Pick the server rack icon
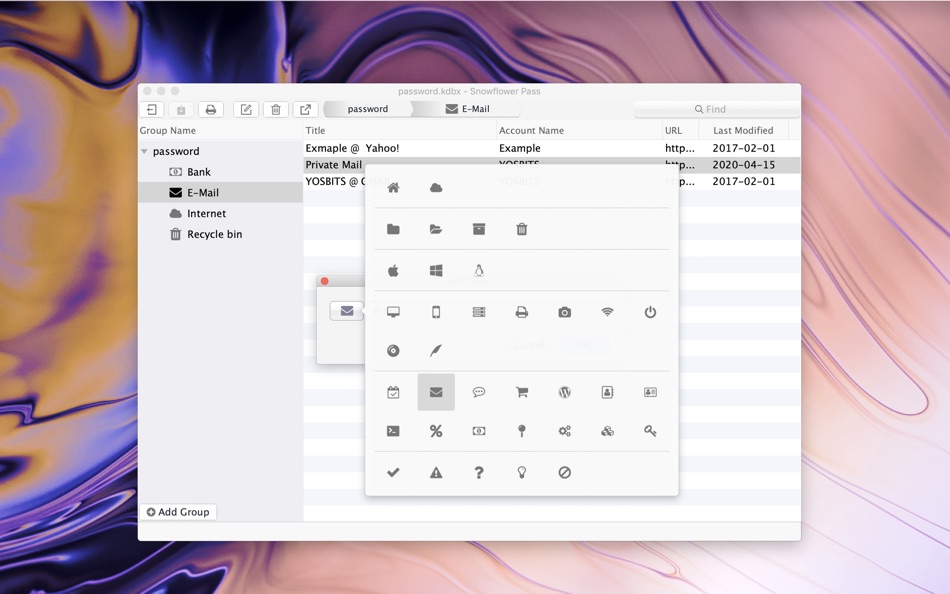This screenshot has height=594, width=950. coord(479,312)
